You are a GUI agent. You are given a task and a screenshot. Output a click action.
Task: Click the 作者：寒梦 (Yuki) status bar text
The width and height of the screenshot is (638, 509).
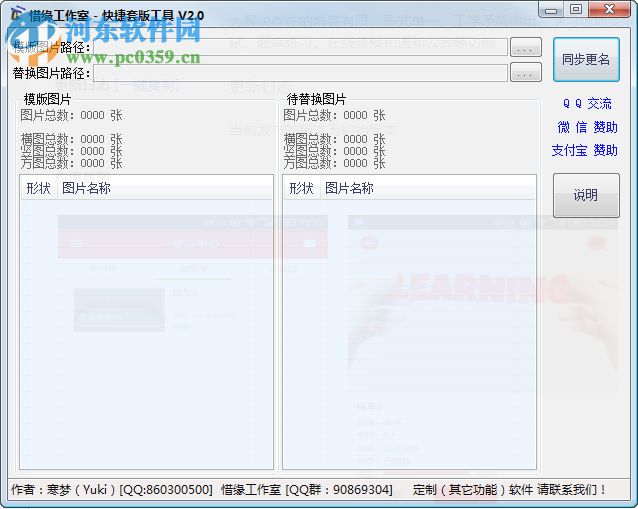(x=112, y=489)
